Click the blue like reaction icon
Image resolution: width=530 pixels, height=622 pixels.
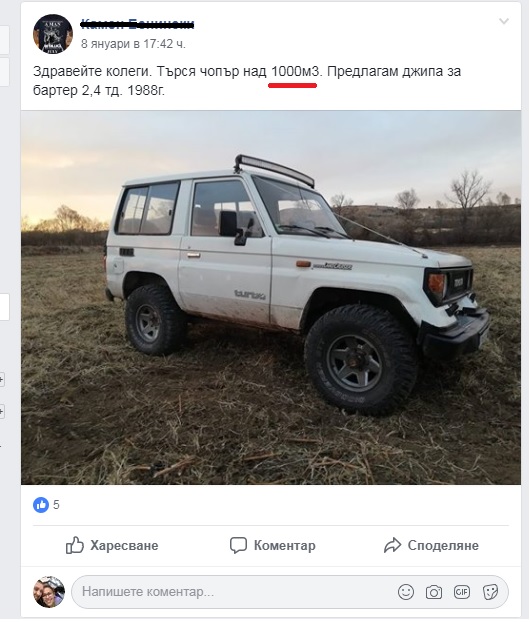click(41, 505)
